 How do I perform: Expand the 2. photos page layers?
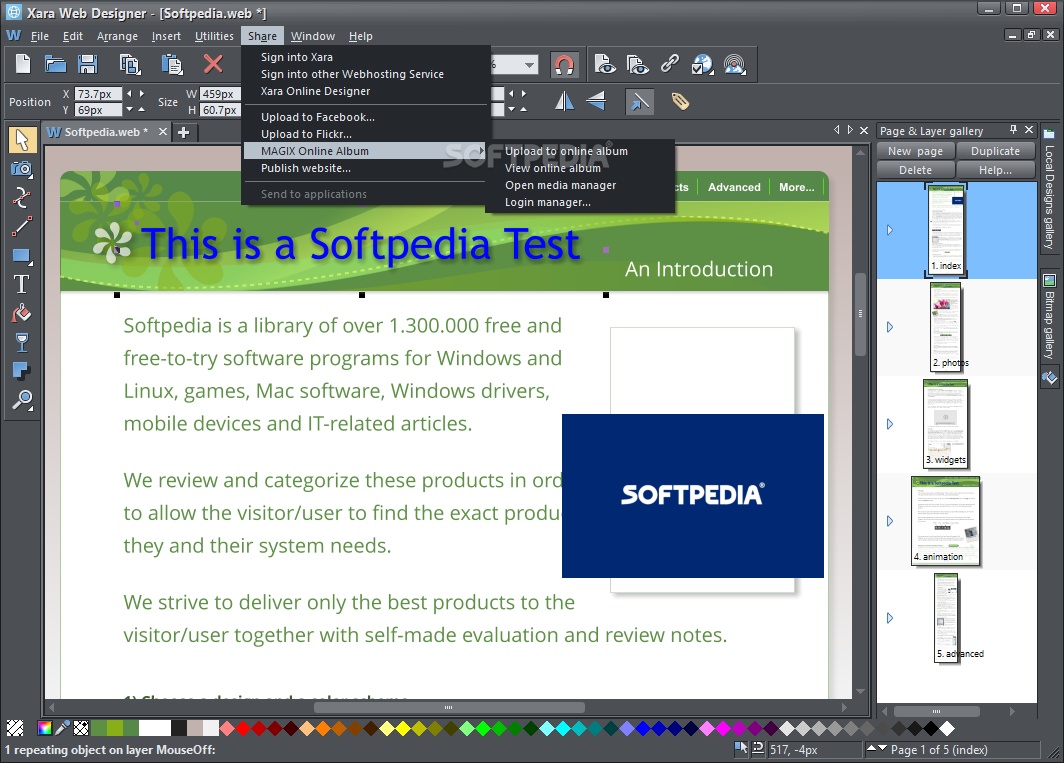coord(890,327)
